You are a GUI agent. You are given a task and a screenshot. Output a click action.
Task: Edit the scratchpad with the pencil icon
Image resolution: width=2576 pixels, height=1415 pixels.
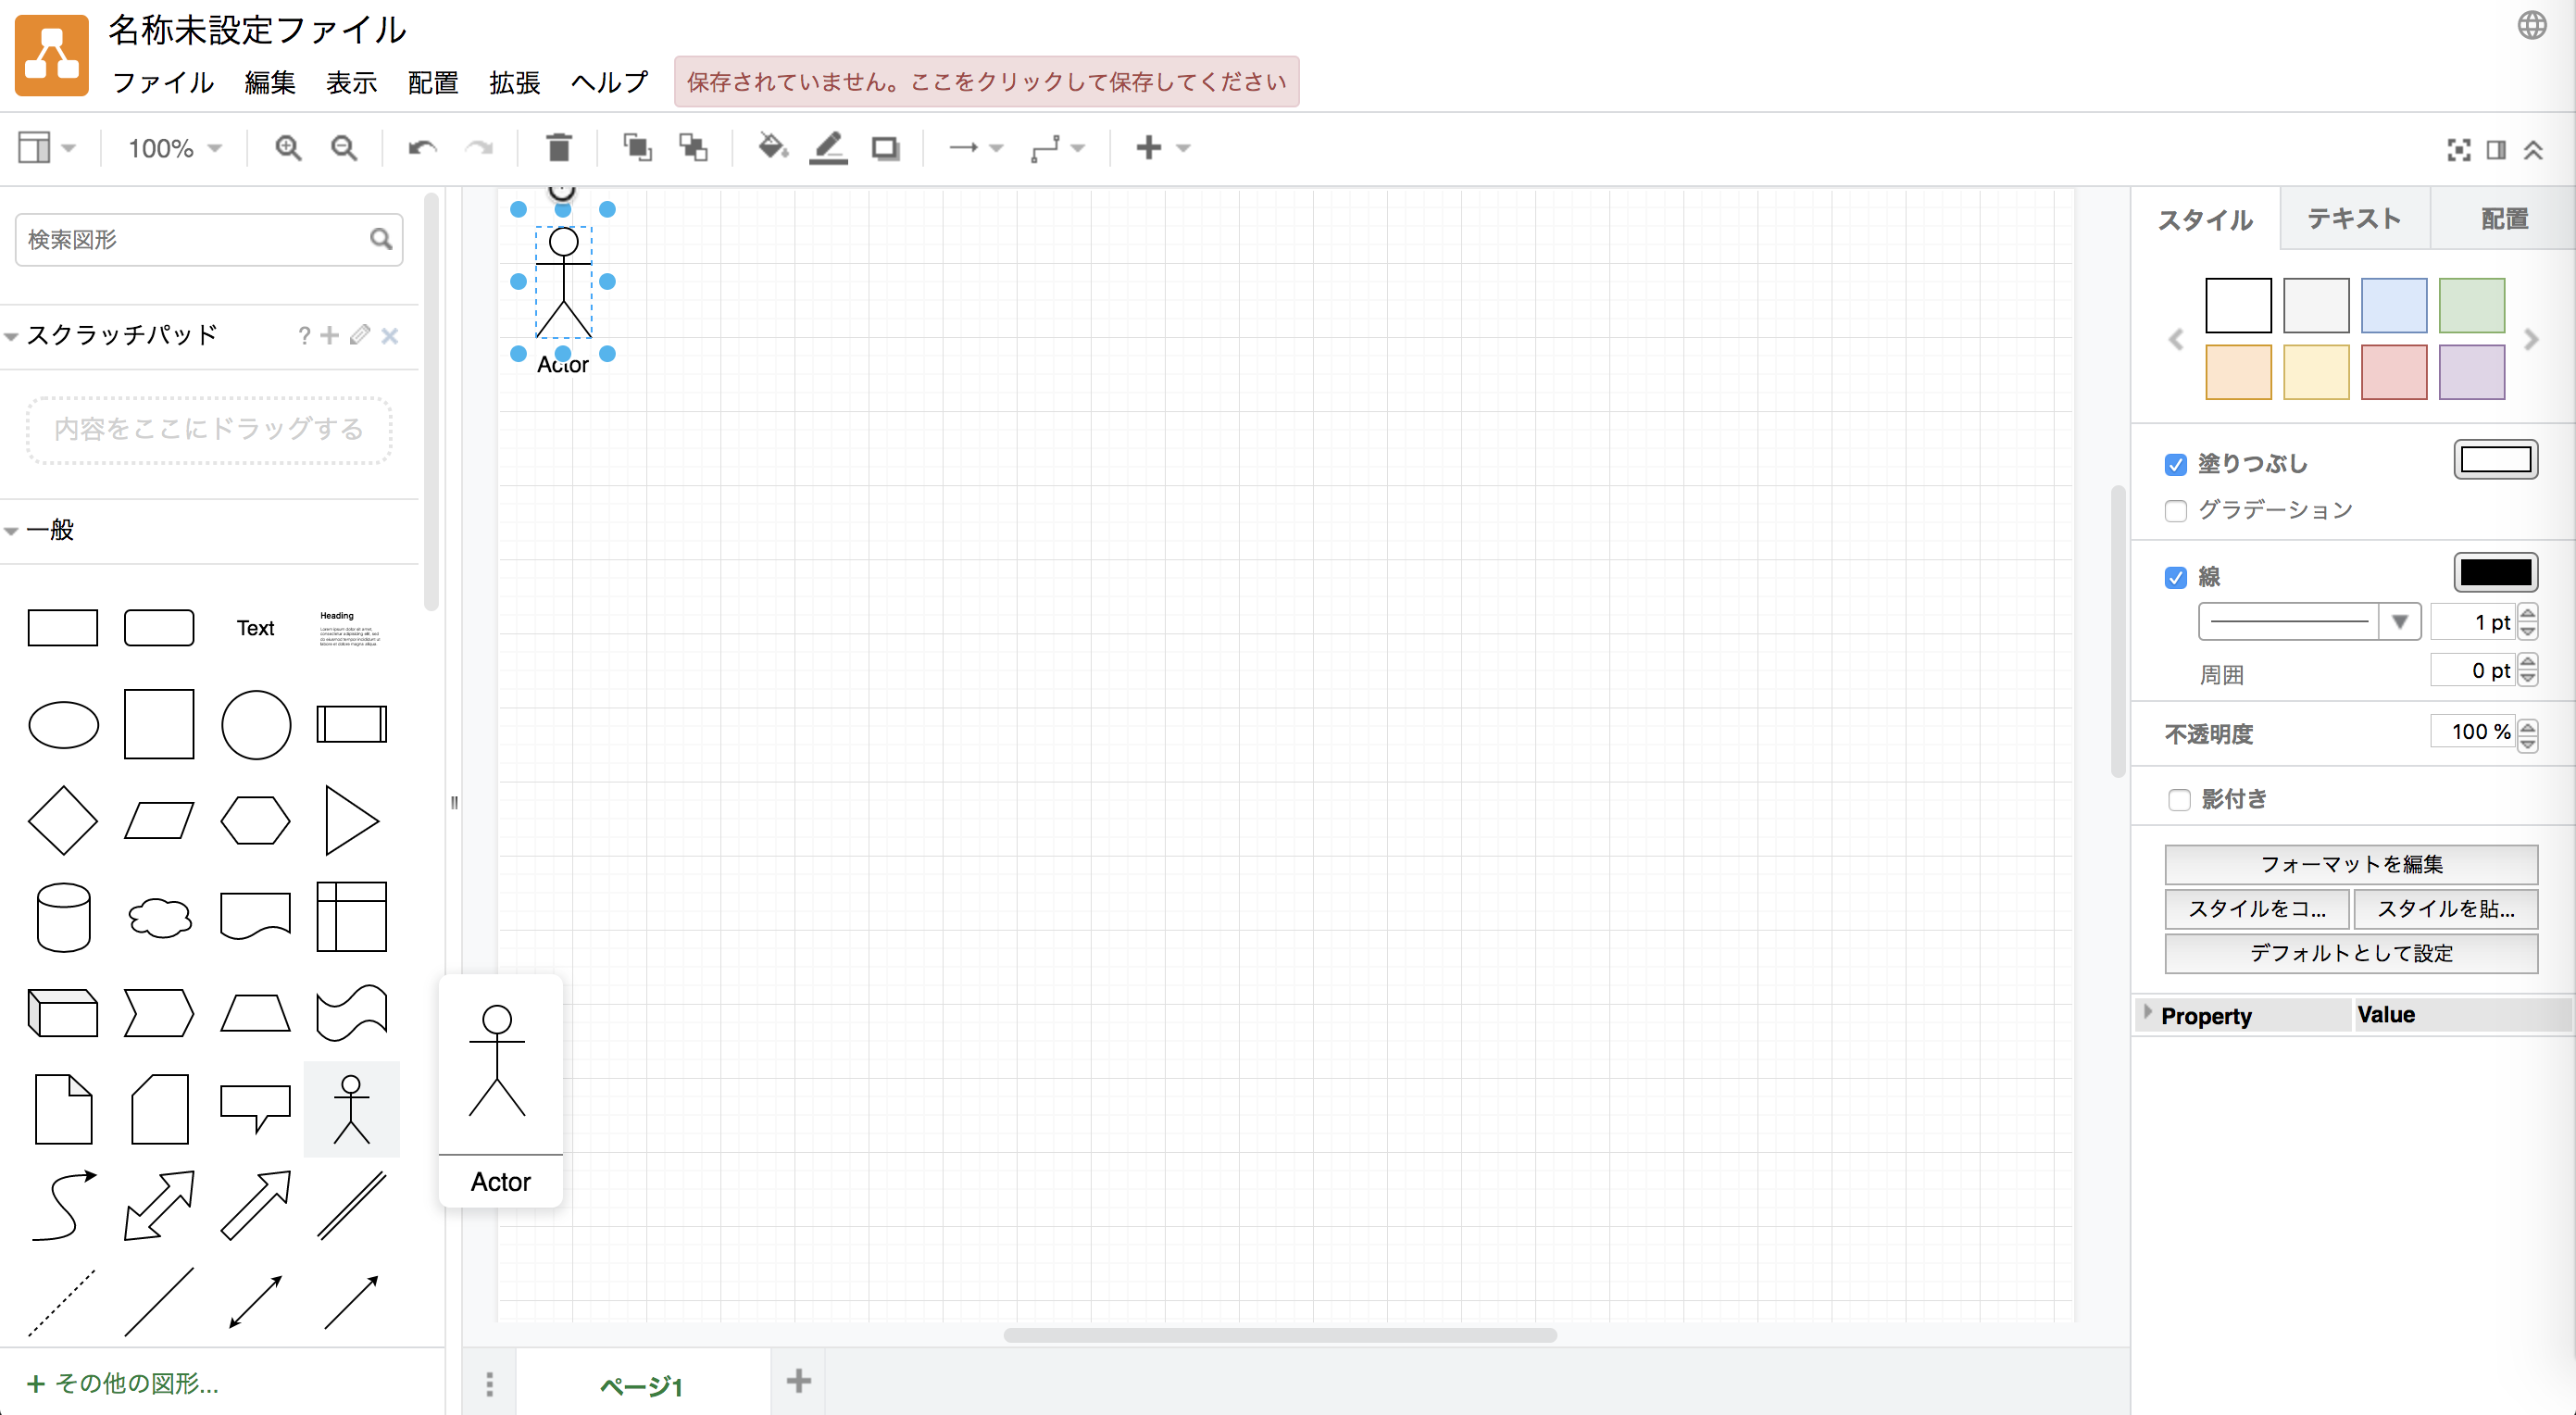coord(359,335)
